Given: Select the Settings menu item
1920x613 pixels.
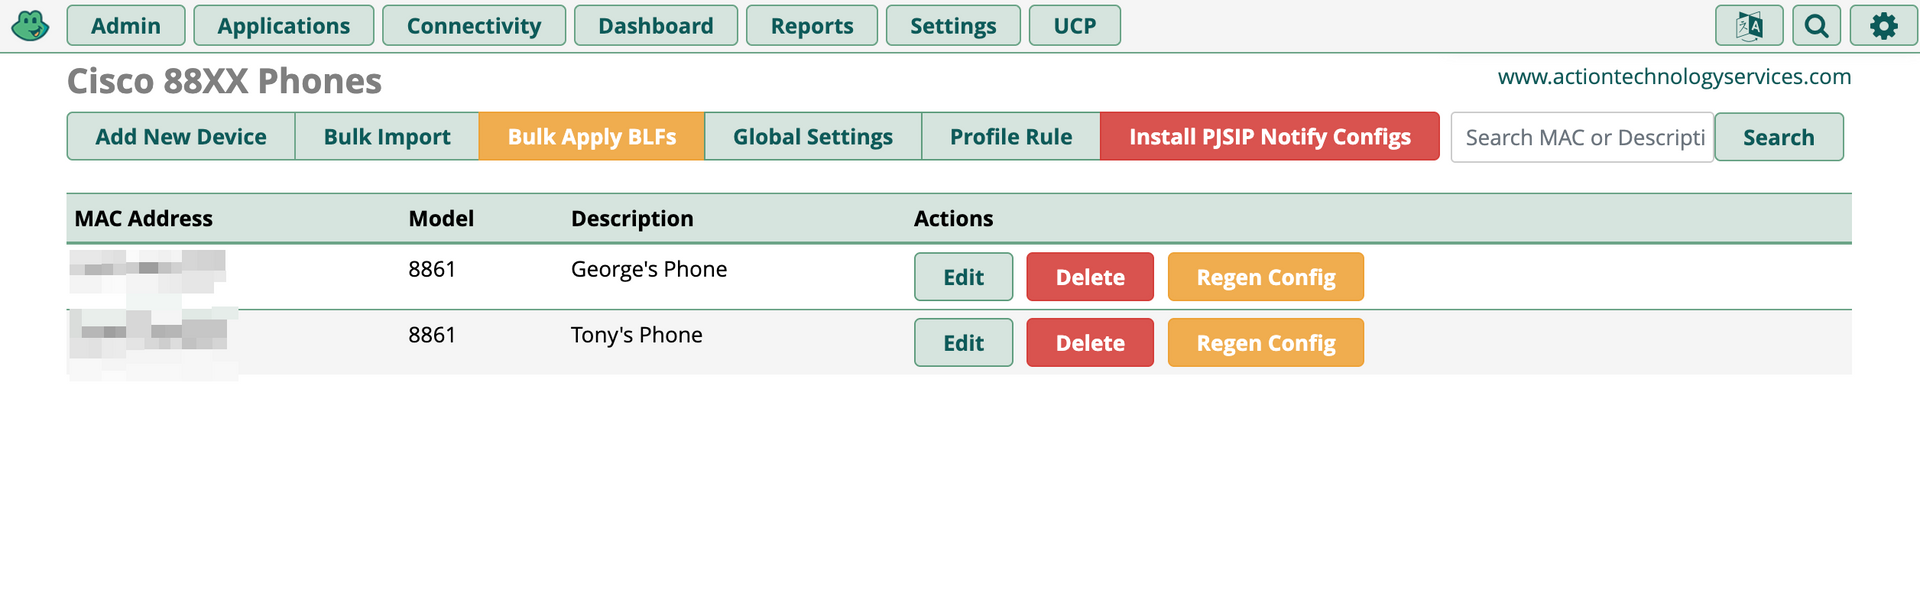Looking at the screenshot, I should click(953, 26).
